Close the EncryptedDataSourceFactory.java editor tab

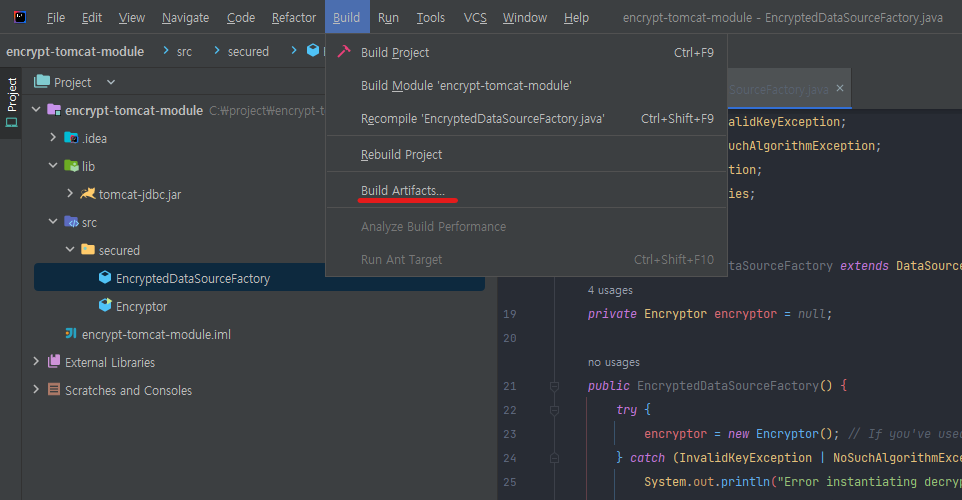pos(839,88)
